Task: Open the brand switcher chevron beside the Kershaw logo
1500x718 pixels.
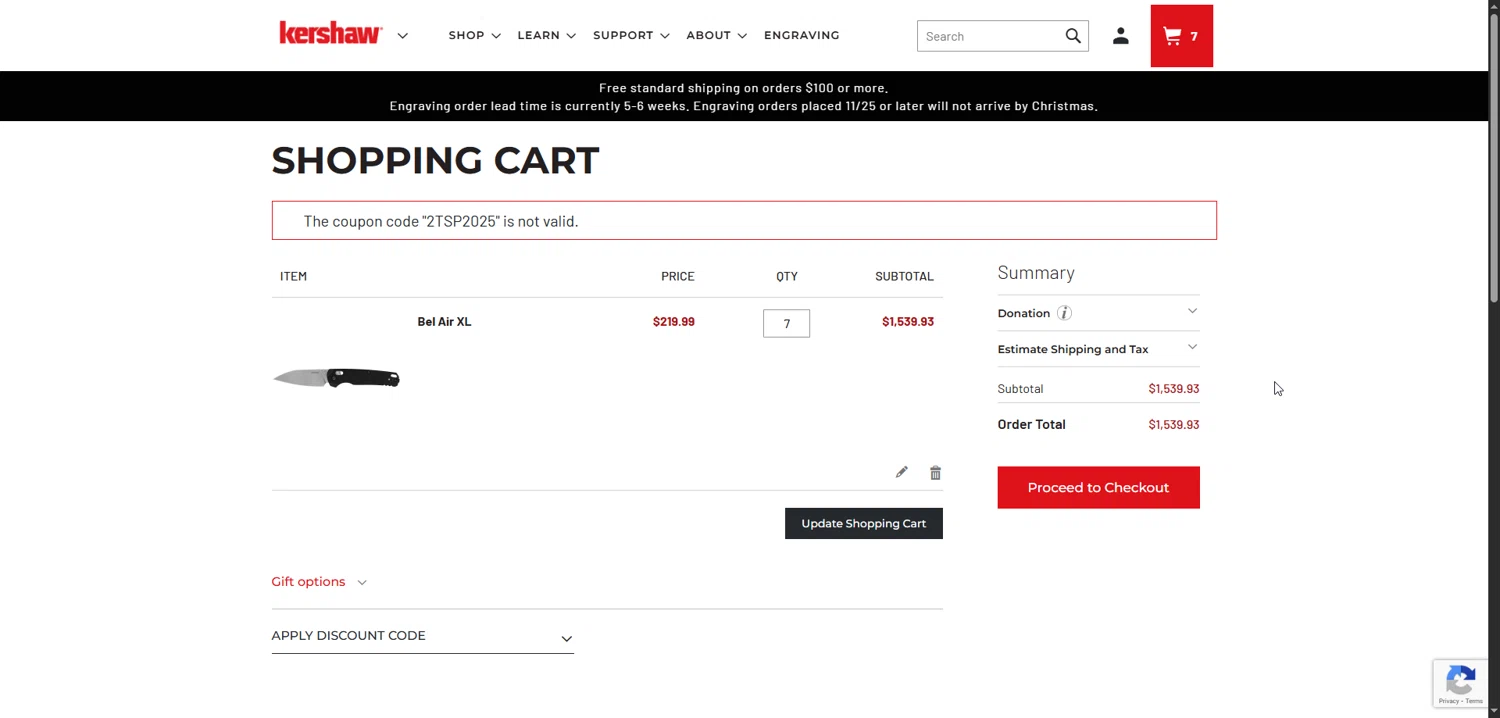Action: coord(402,36)
